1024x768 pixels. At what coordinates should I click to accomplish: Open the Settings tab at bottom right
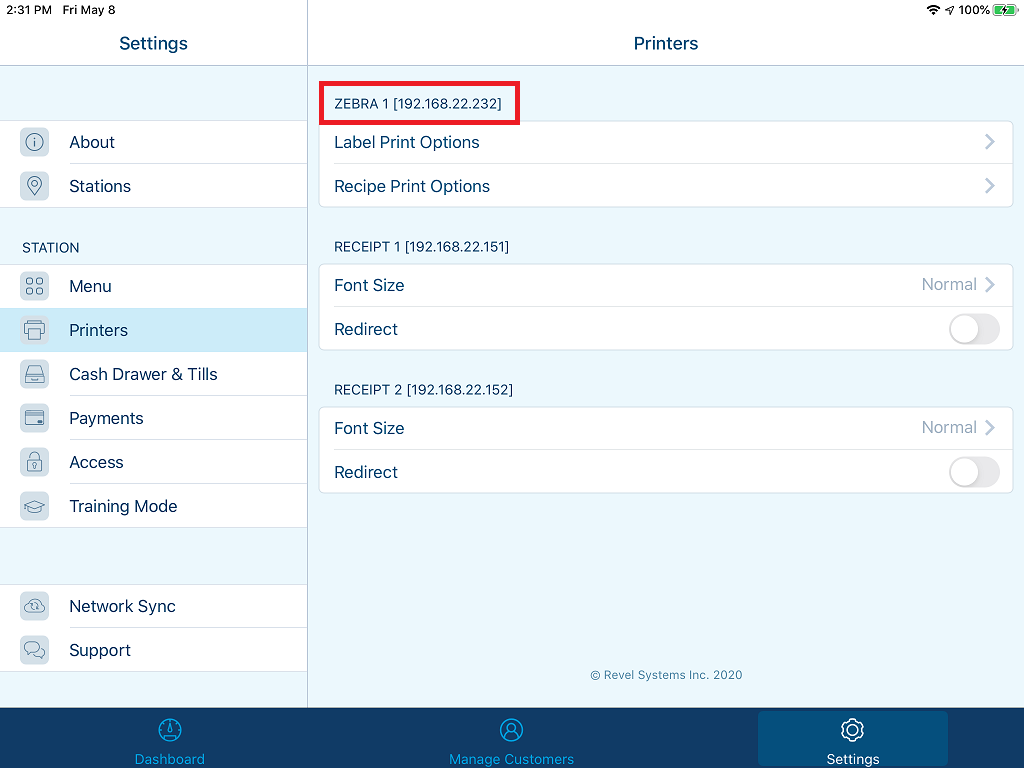pyautogui.click(x=852, y=739)
